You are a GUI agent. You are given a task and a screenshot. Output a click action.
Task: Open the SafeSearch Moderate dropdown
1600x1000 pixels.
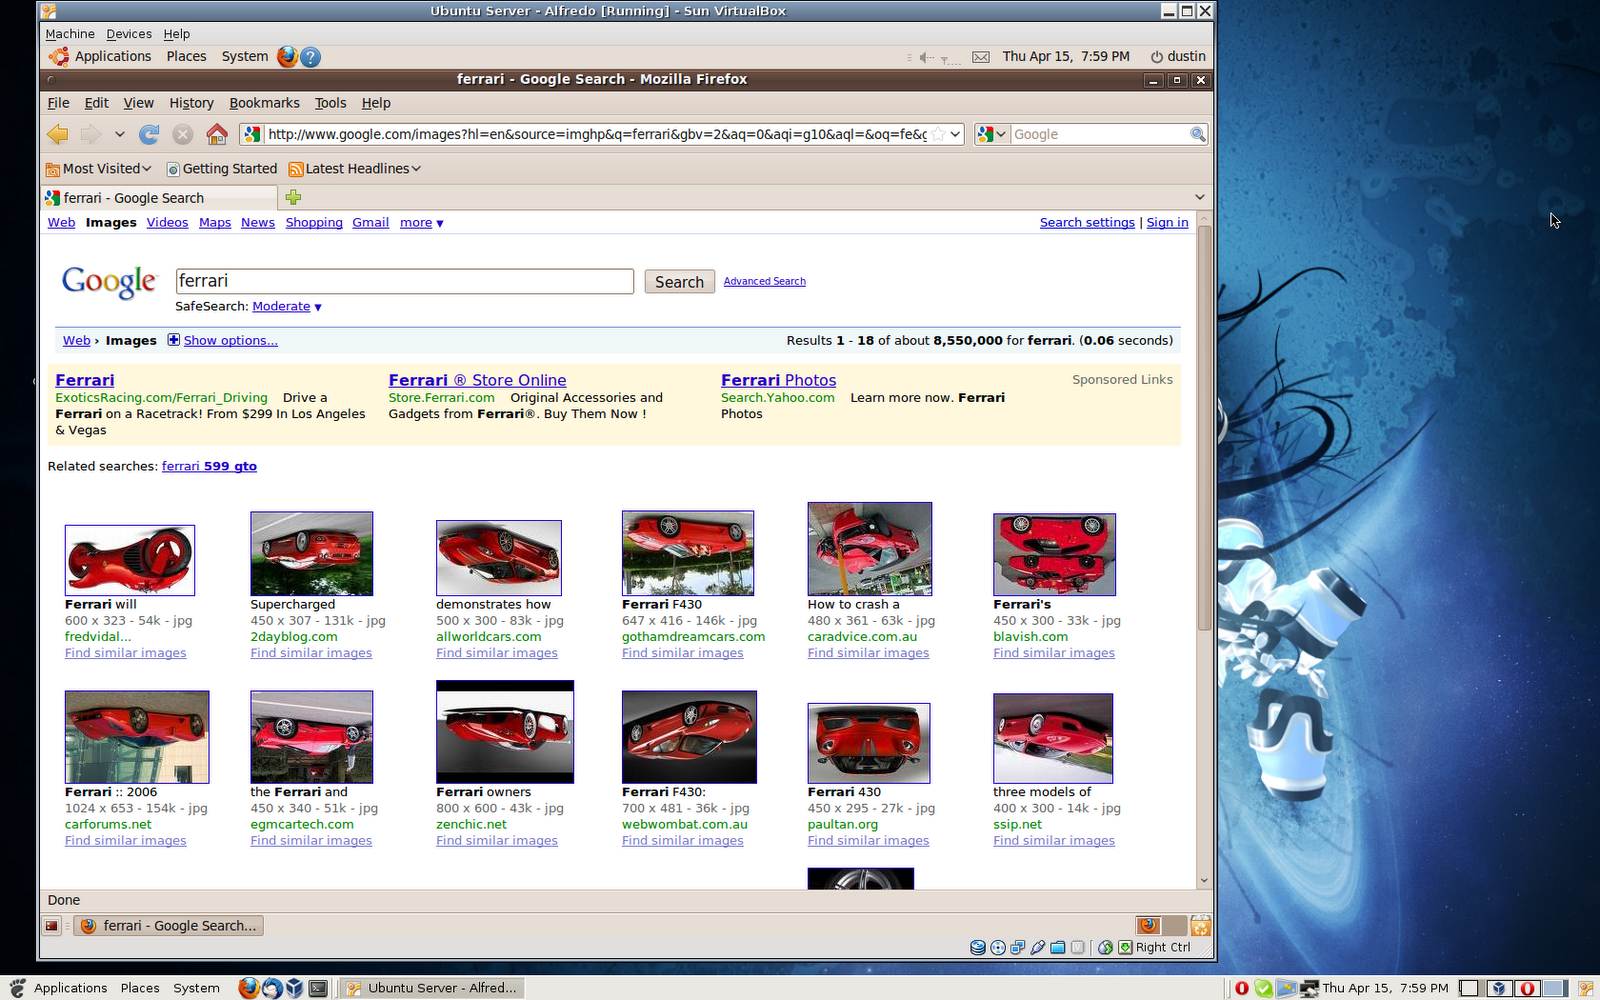(x=287, y=307)
